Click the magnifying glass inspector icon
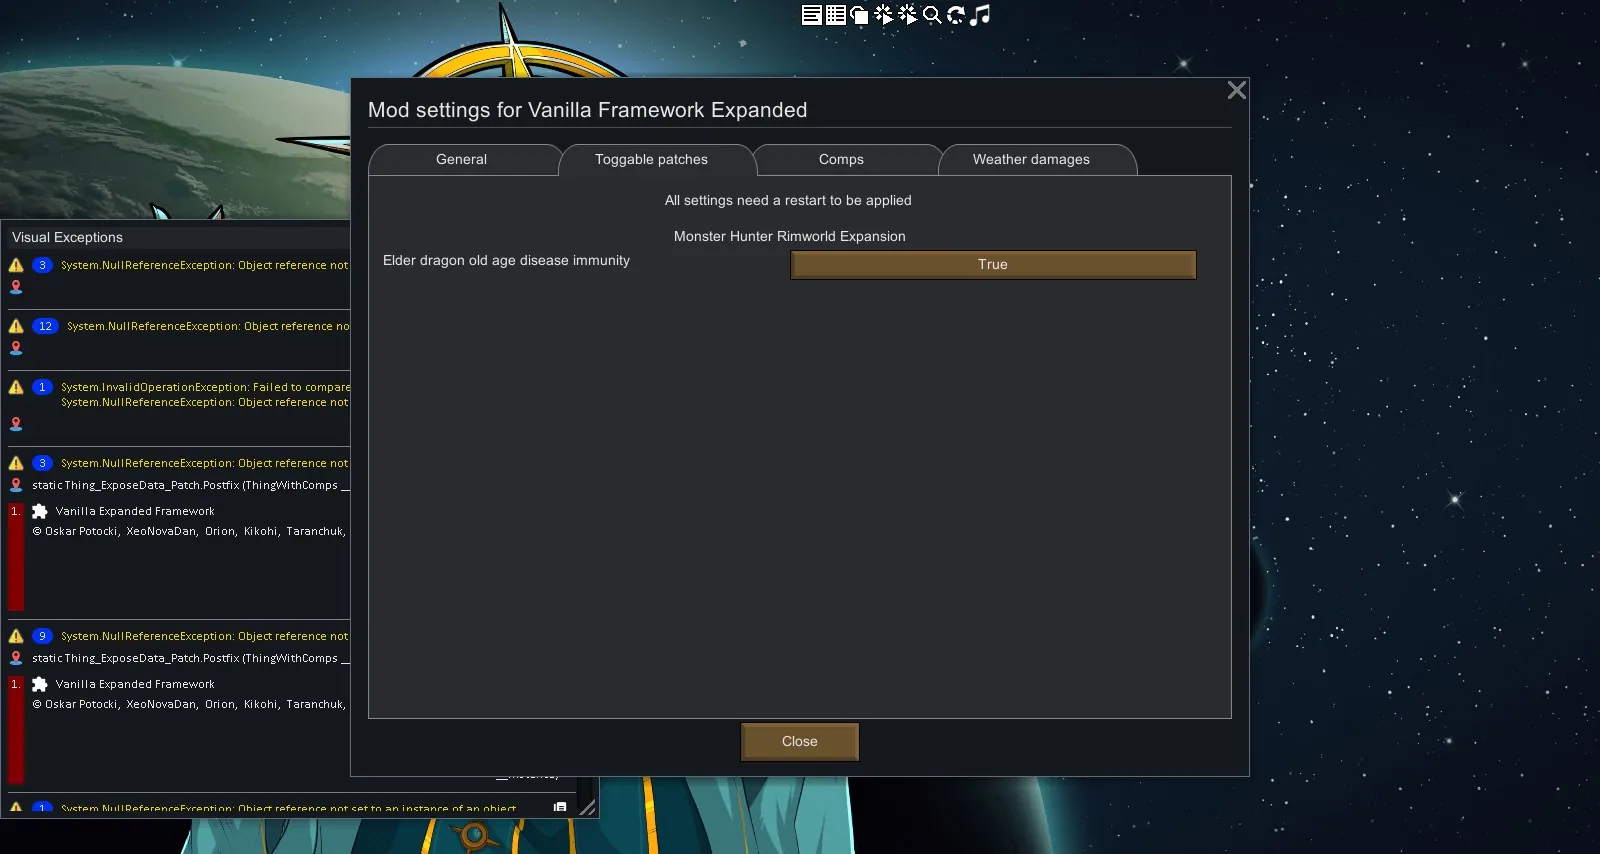1600x854 pixels. tap(932, 15)
